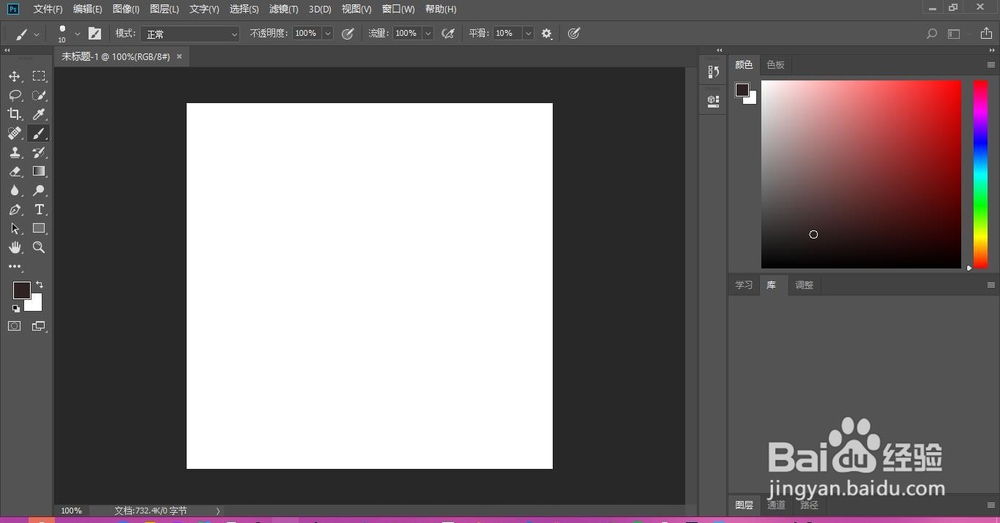Screen dimensions: 1000x523
Task: Swap foreground and background colors
Action: [x=40, y=284]
